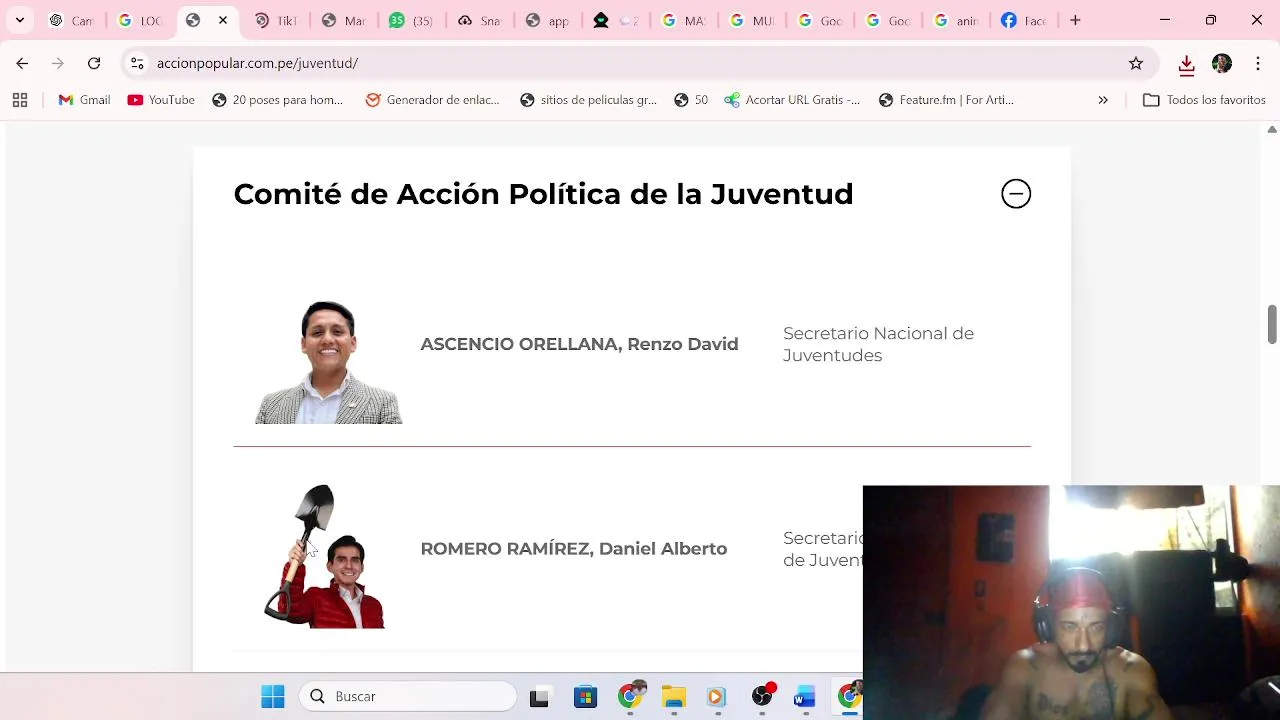Image resolution: width=1280 pixels, height=720 pixels.
Task: Switch to the 'app' tab
Action: click(547, 20)
